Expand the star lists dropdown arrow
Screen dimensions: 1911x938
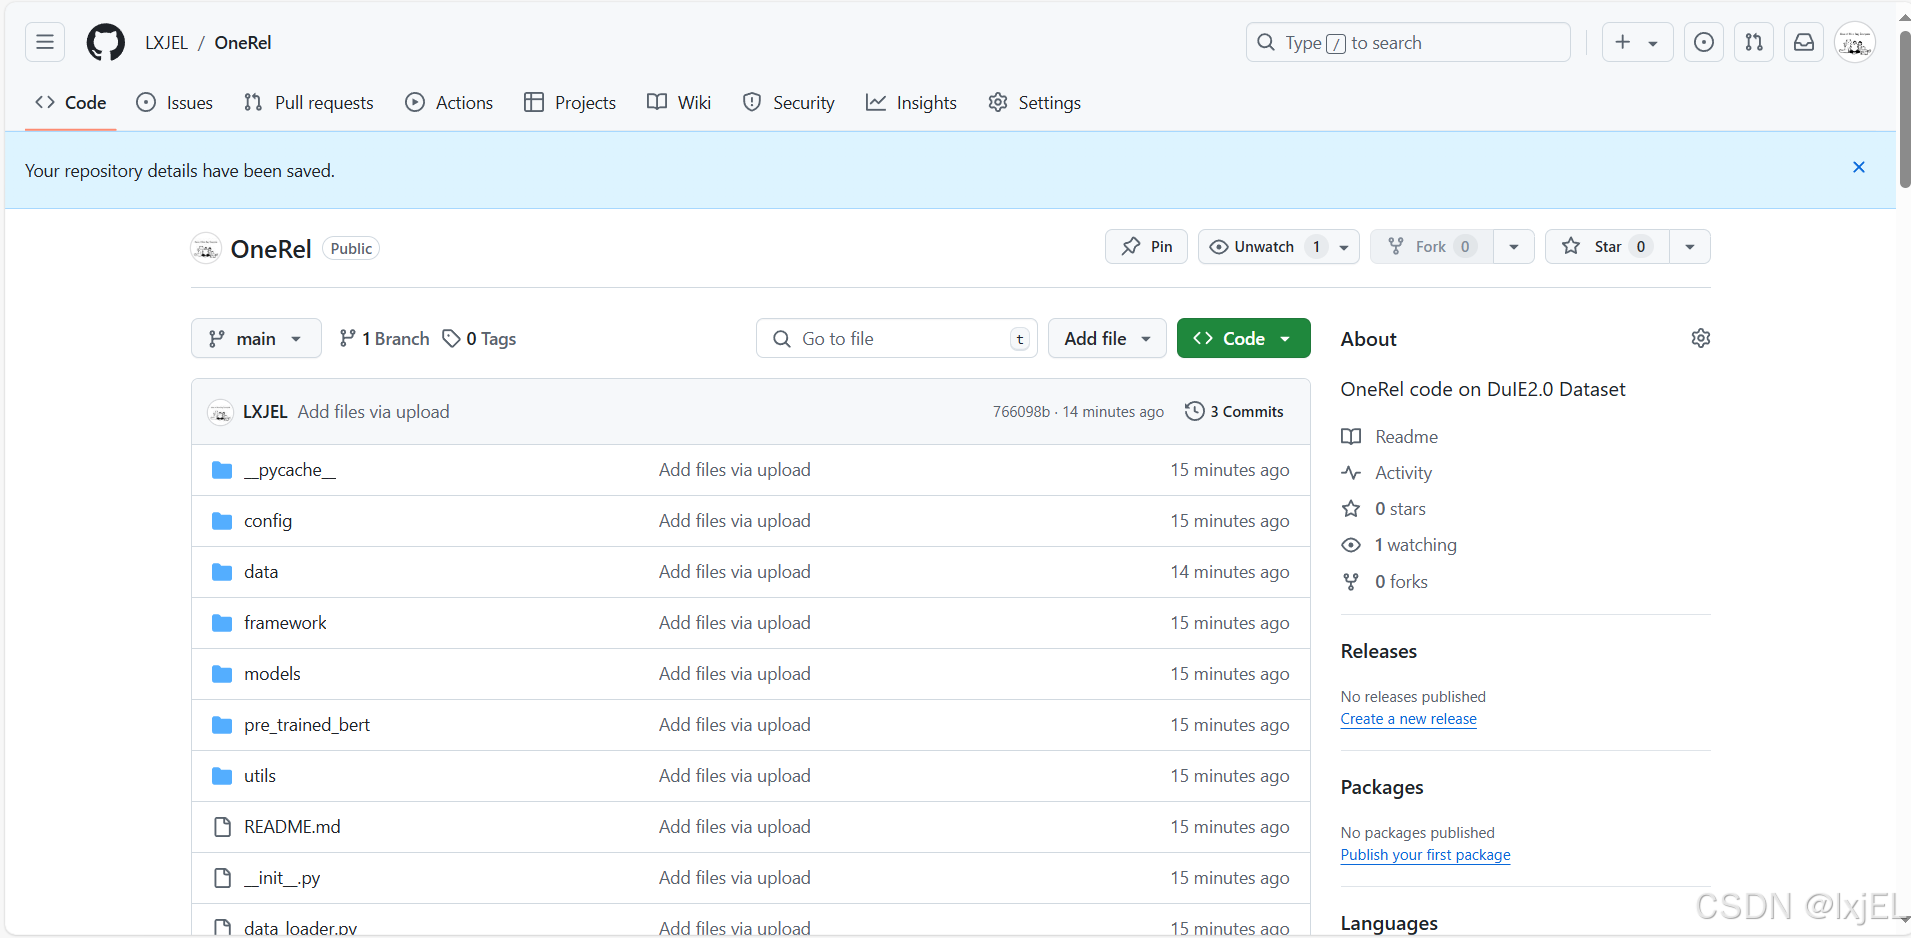tap(1690, 247)
